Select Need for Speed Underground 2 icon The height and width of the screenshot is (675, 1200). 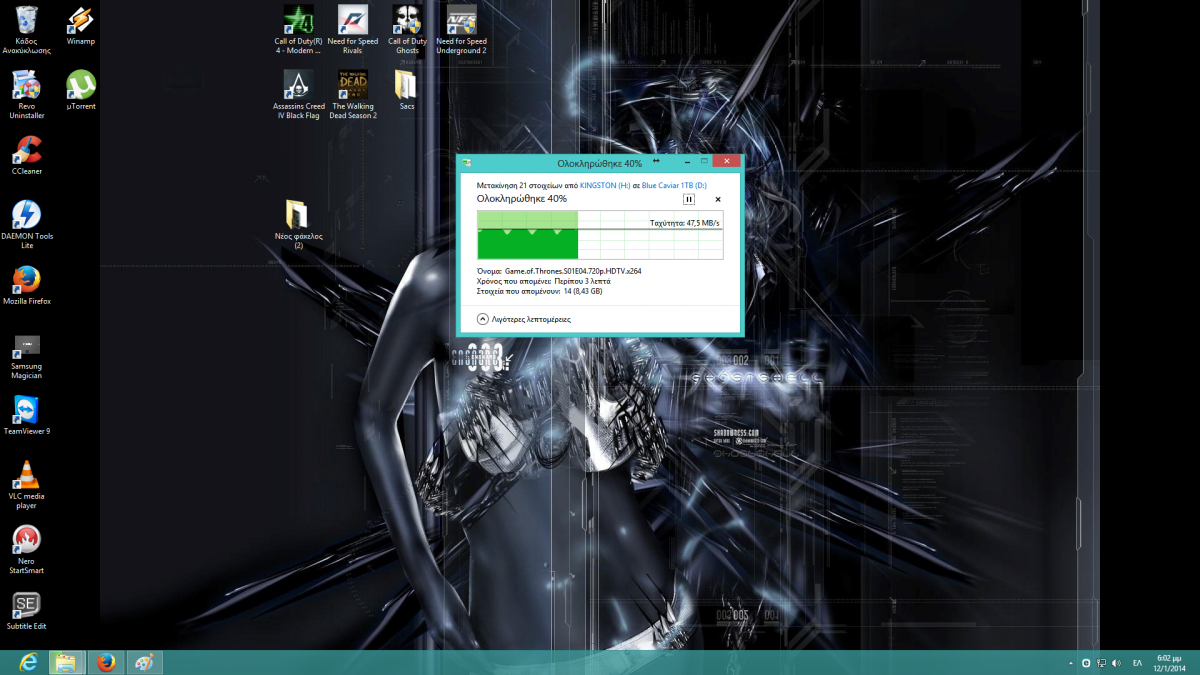[x=461, y=29]
